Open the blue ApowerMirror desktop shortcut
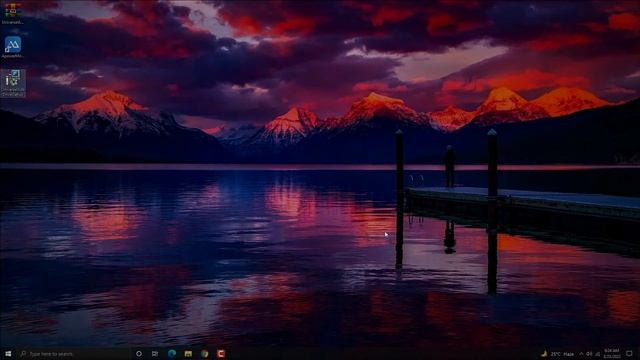The height and width of the screenshot is (360, 640). pos(13,47)
